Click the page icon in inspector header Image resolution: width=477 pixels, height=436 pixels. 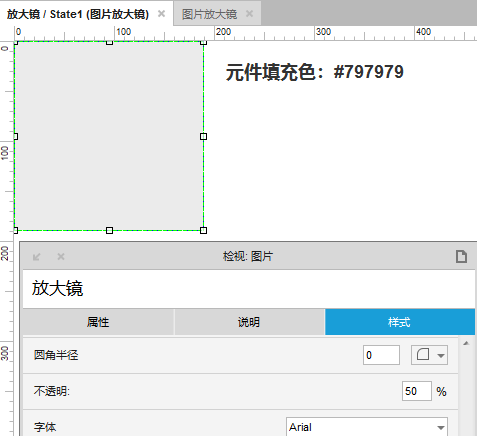461,257
